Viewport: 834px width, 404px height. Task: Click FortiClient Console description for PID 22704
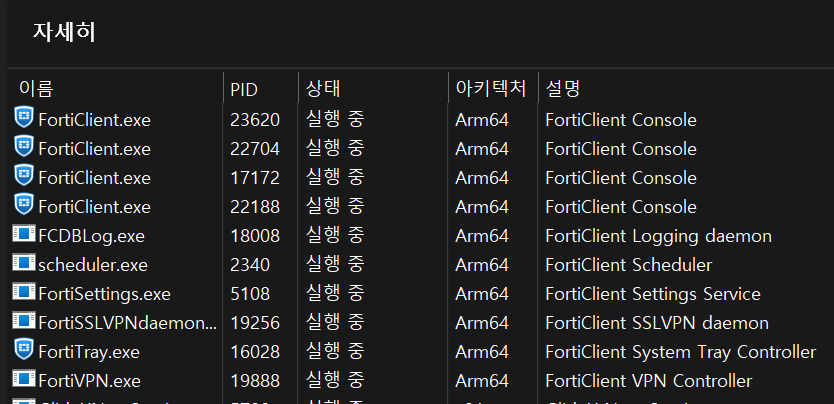point(621,149)
